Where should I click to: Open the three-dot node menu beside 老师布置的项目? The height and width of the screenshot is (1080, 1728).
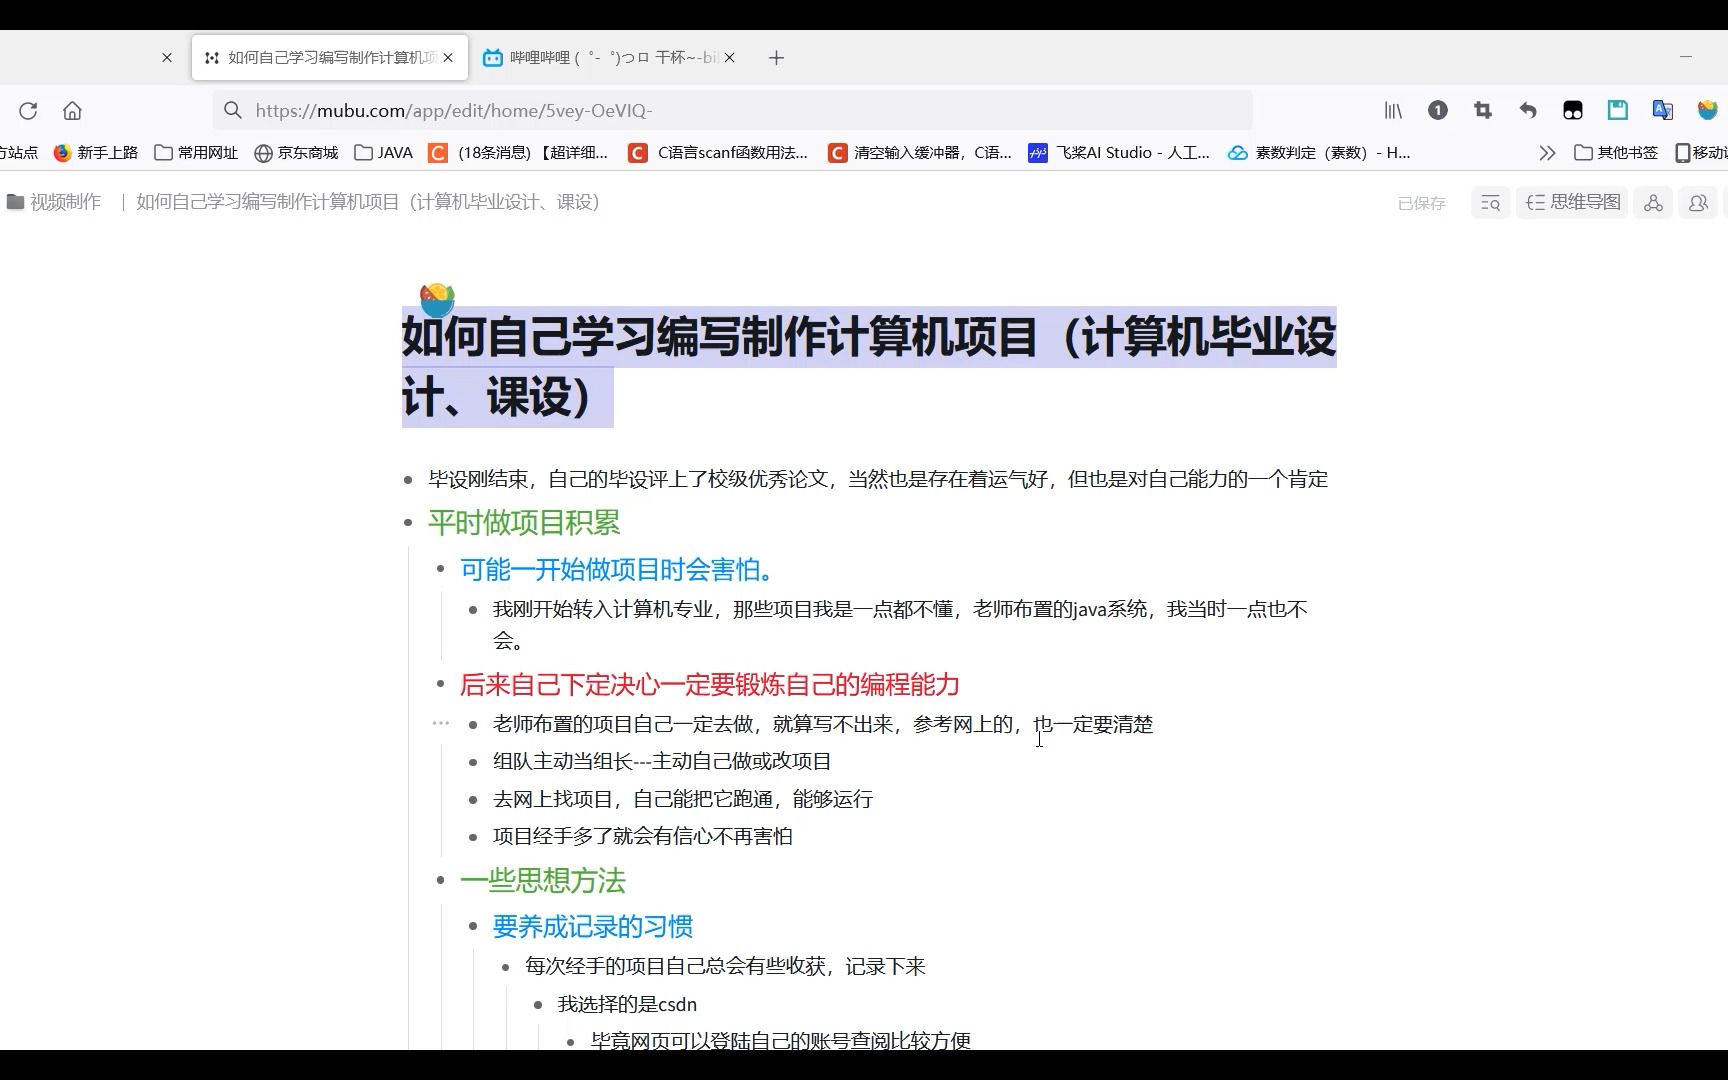(440, 723)
